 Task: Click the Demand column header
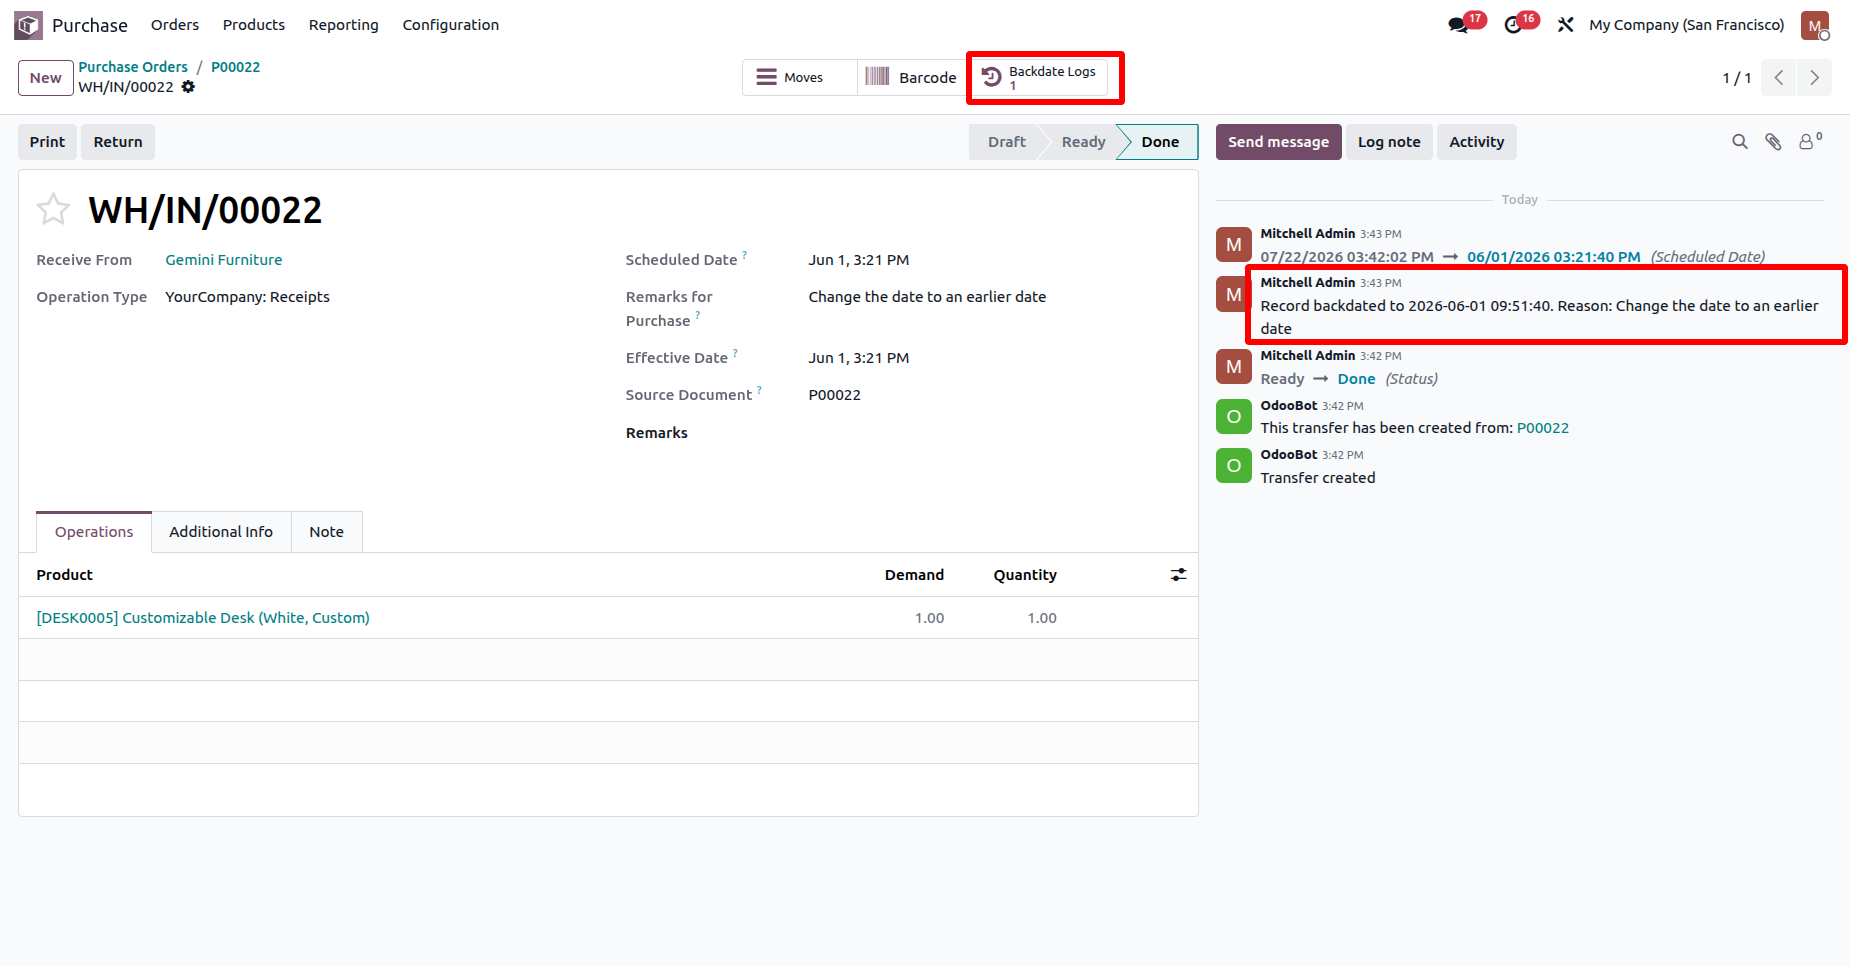pos(914,575)
